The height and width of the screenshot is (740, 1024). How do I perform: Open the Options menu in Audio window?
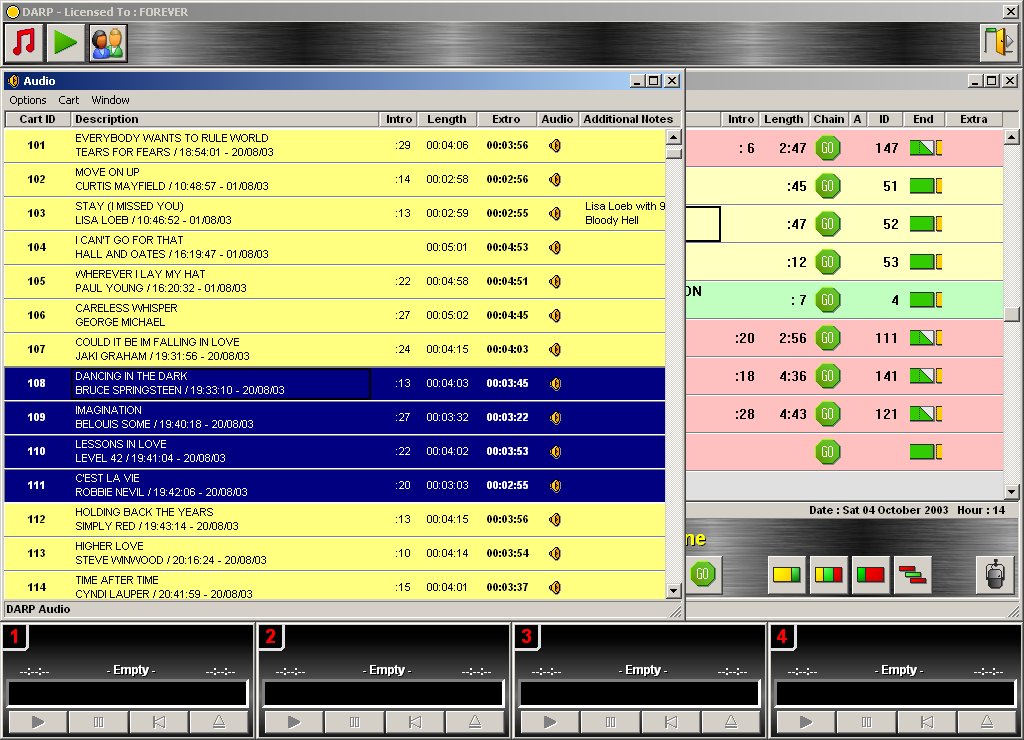click(28, 100)
